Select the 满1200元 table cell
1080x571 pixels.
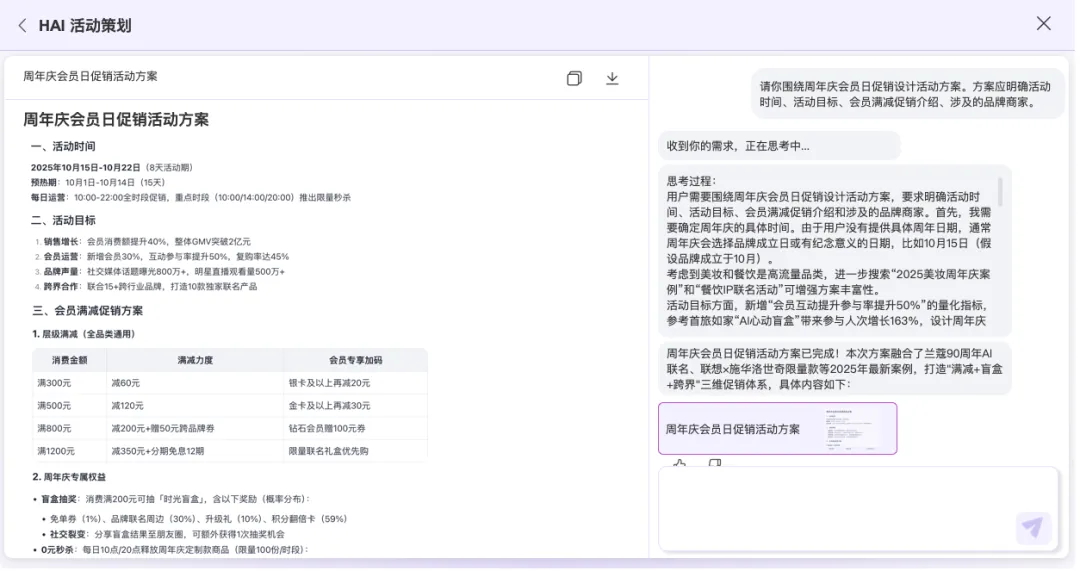56,450
